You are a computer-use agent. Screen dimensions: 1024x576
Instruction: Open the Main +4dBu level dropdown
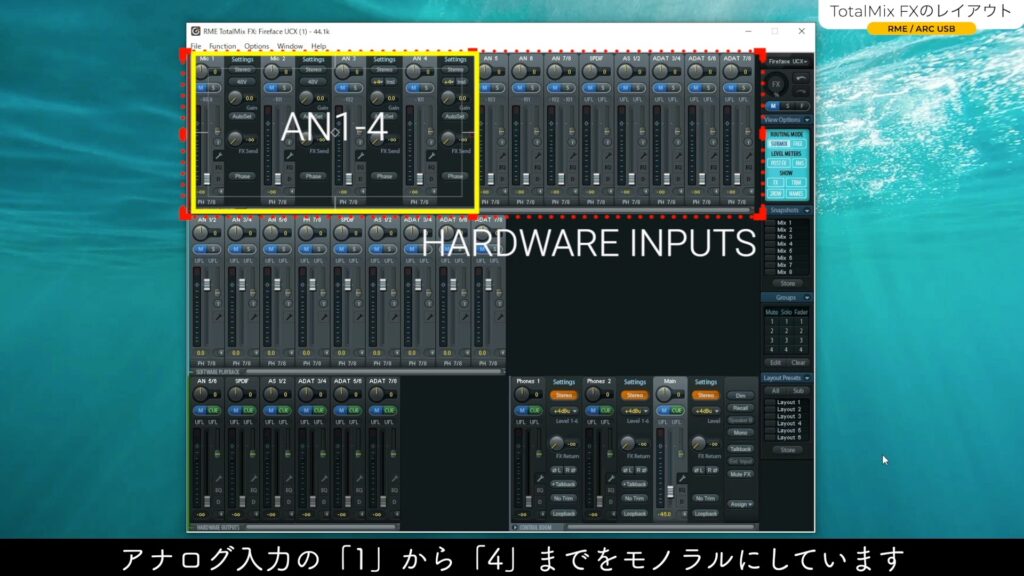point(705,411)
